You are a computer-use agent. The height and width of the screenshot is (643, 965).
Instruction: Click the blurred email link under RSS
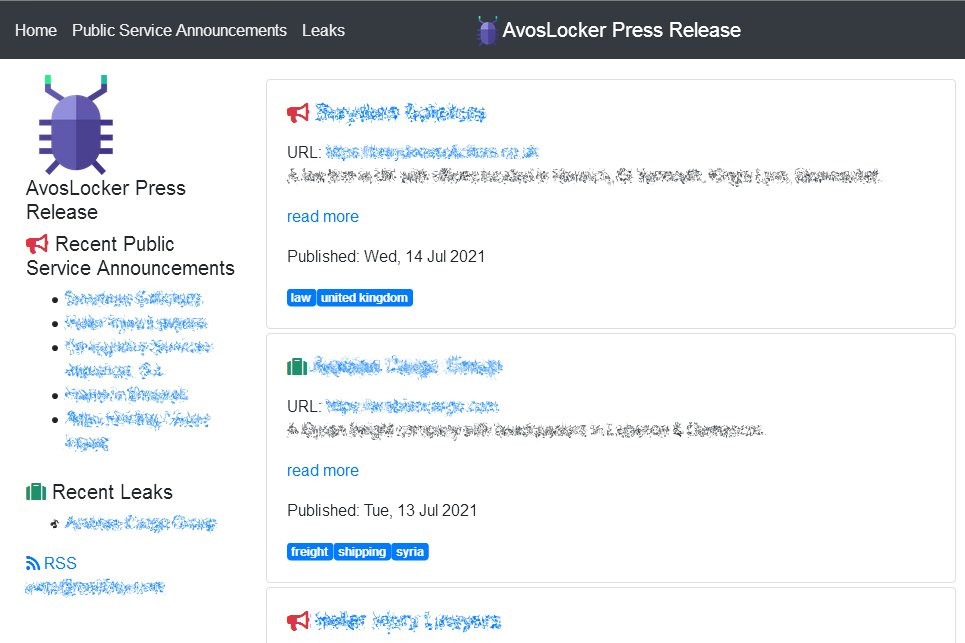pos(95,587)
